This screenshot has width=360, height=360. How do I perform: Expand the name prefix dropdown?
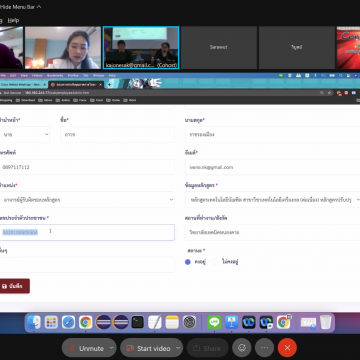click(x=25, y=135)
